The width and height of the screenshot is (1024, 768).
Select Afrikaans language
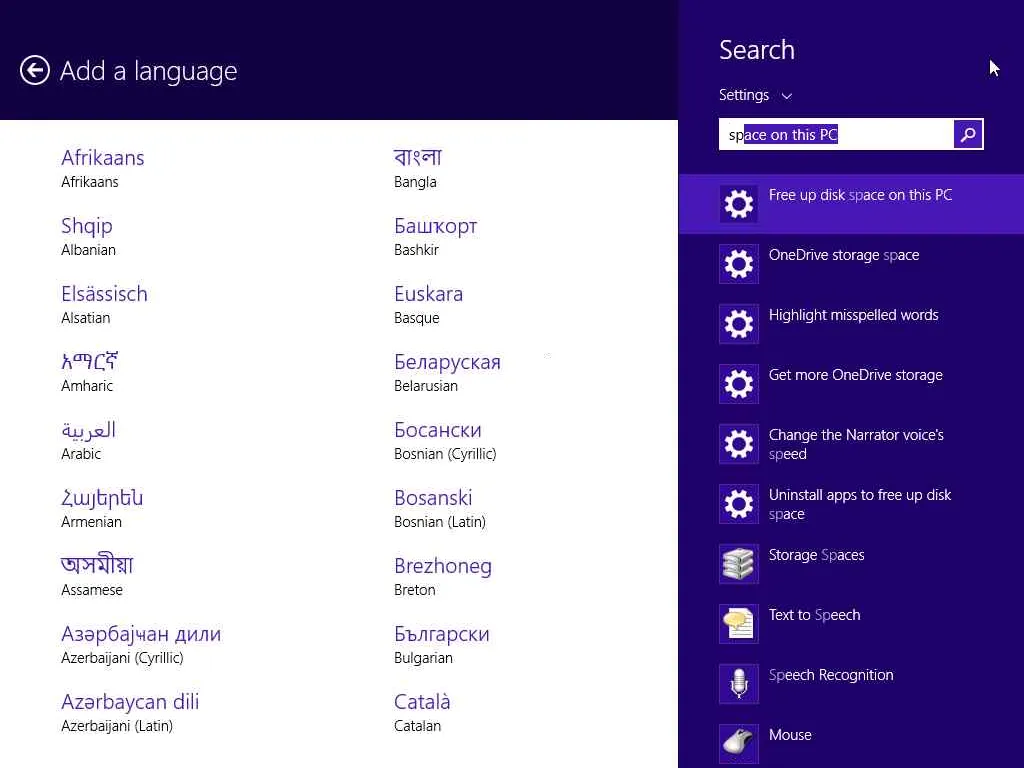(103, 168)
